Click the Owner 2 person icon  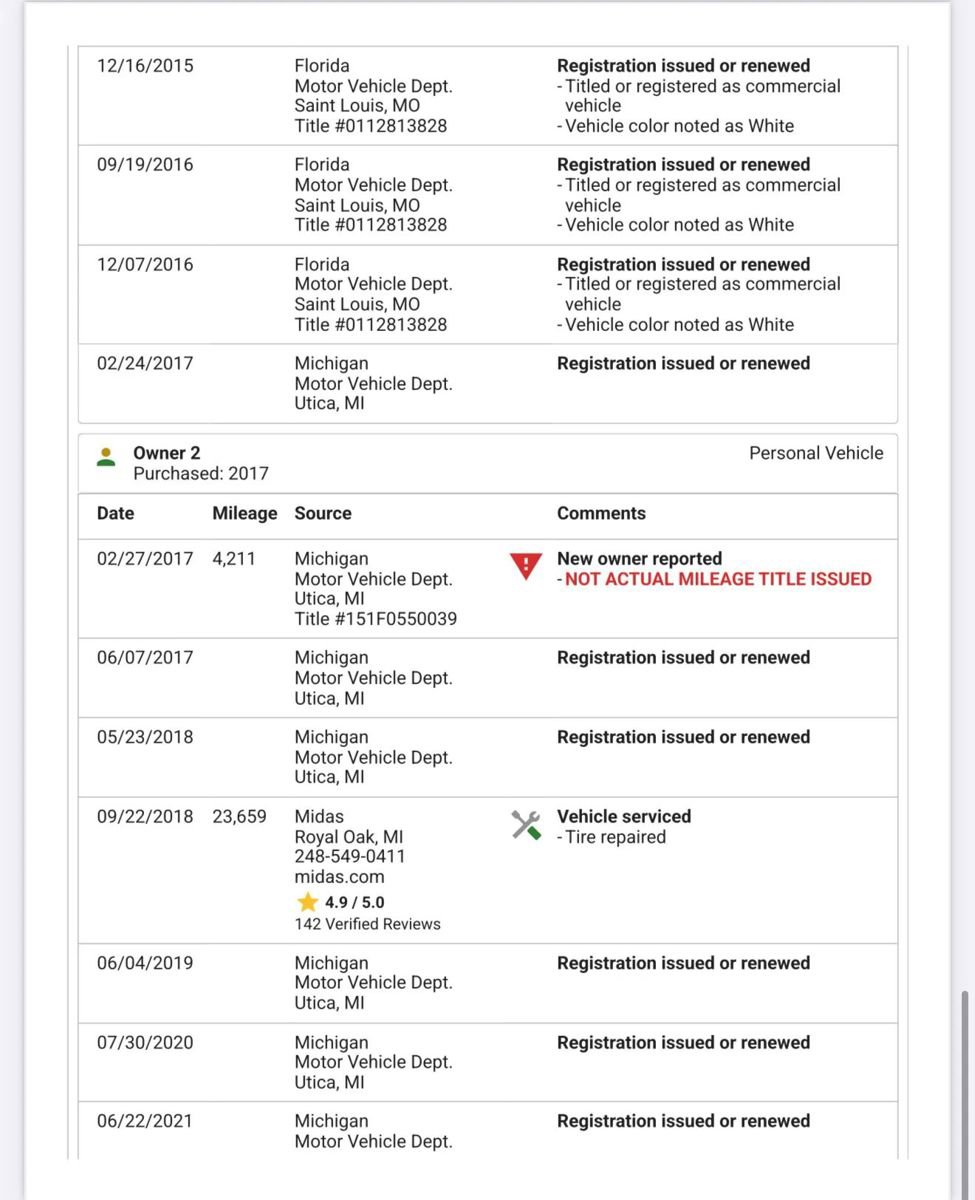(106, 458)
